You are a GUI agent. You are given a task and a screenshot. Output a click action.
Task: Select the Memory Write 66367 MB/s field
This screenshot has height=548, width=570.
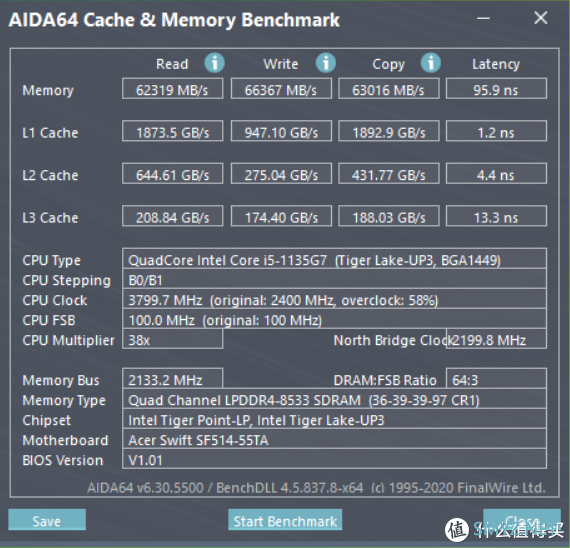pyautogui.click(x=281, y=88)
